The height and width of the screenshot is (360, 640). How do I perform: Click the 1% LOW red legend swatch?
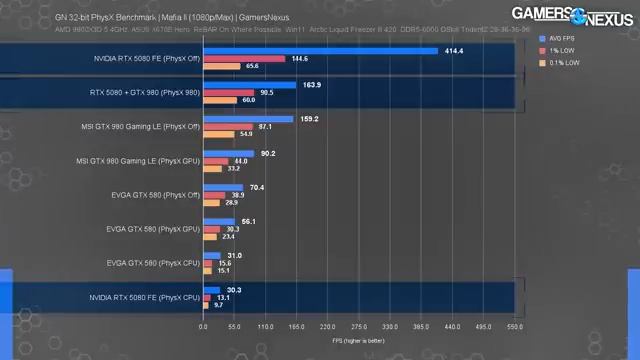[x=542, y=51]
